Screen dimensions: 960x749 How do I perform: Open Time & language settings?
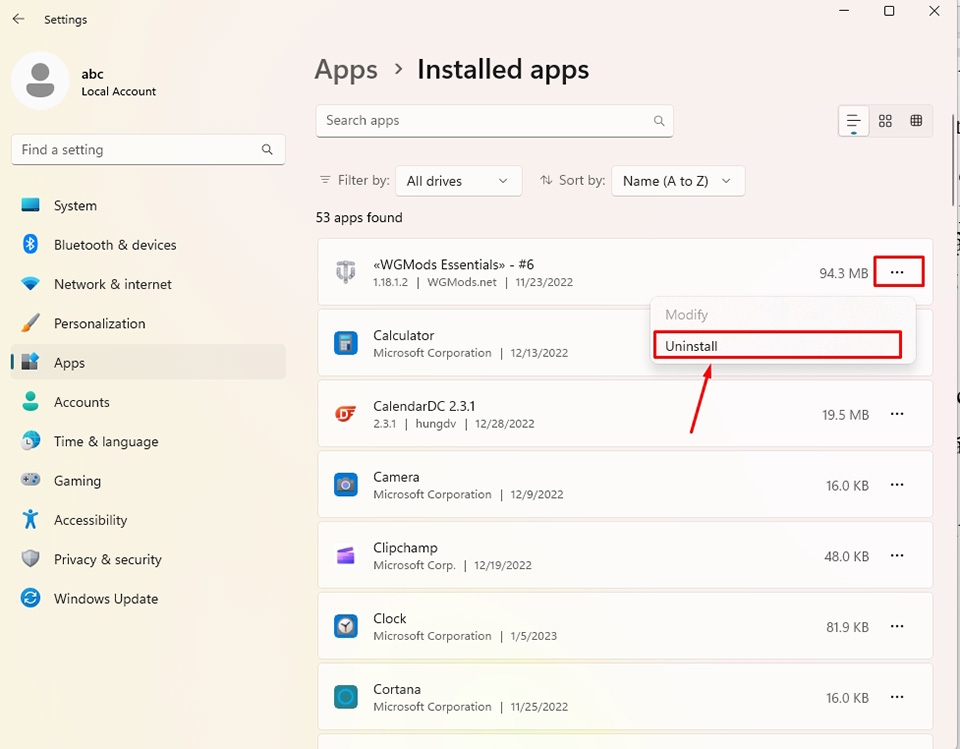coord(148,441)
